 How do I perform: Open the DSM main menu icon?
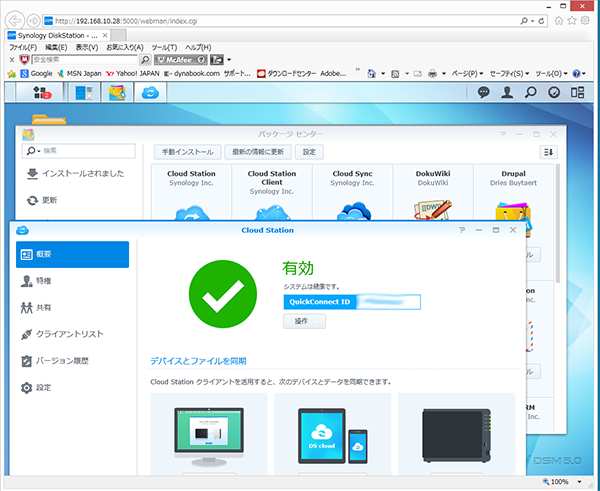coord(41,92)
